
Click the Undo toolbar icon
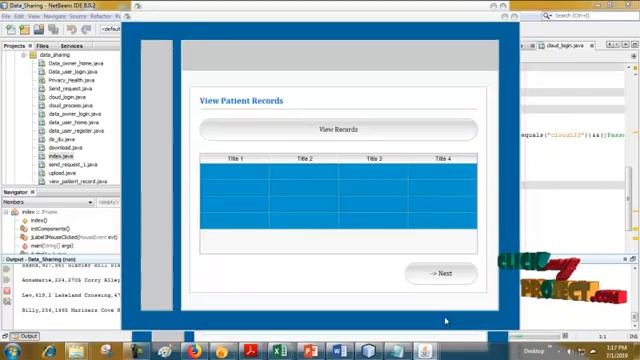tap(72, 29)
